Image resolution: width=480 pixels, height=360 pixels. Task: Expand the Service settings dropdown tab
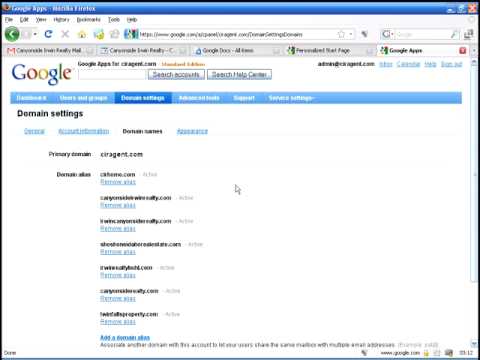291,98
